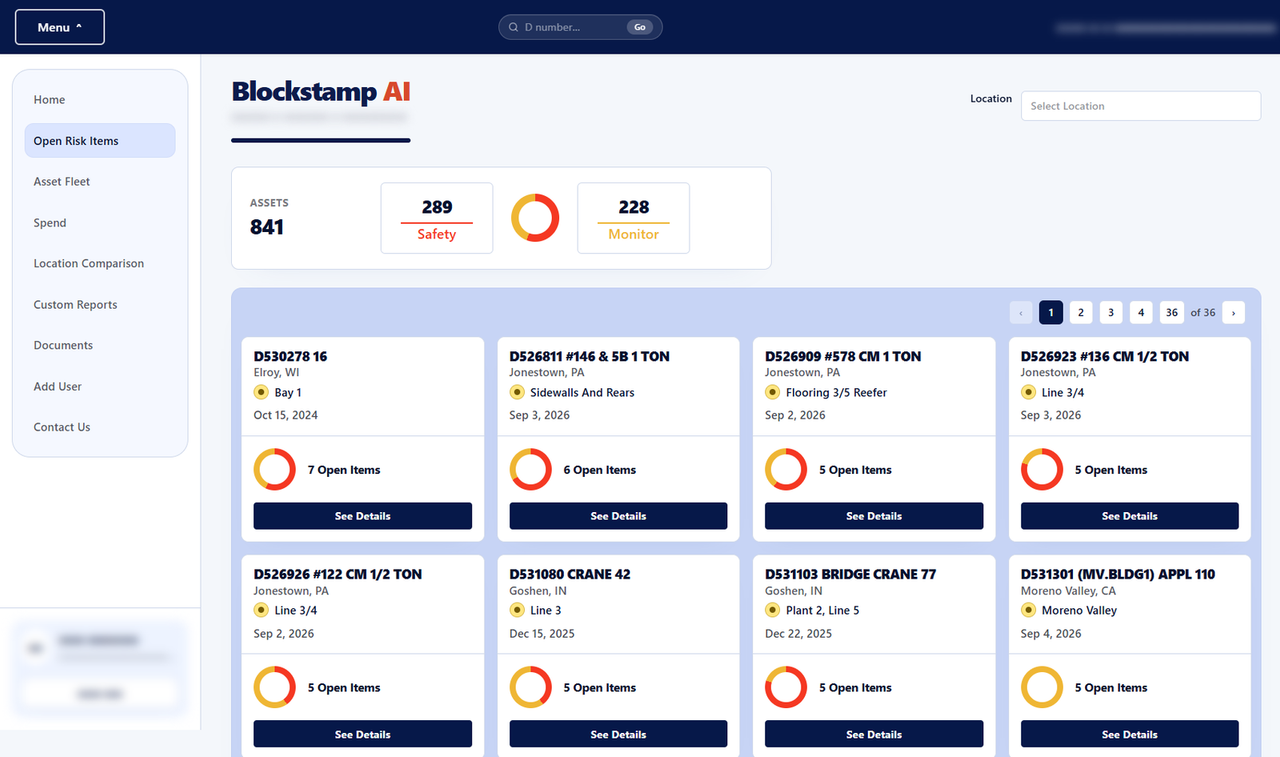Open Custom Reports in sidebar
The height and width of the screenshot is (757, 1280).
click(x=100, y=305)
